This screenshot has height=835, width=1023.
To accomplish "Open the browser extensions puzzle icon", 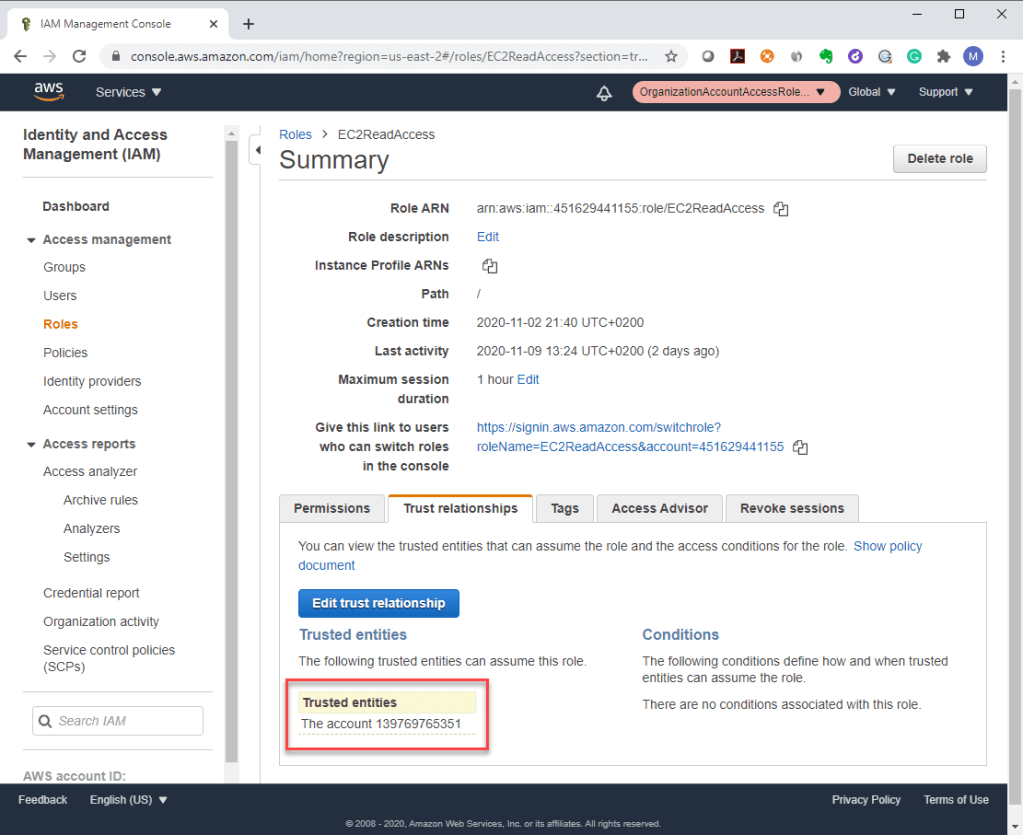I will pos(943,57).
